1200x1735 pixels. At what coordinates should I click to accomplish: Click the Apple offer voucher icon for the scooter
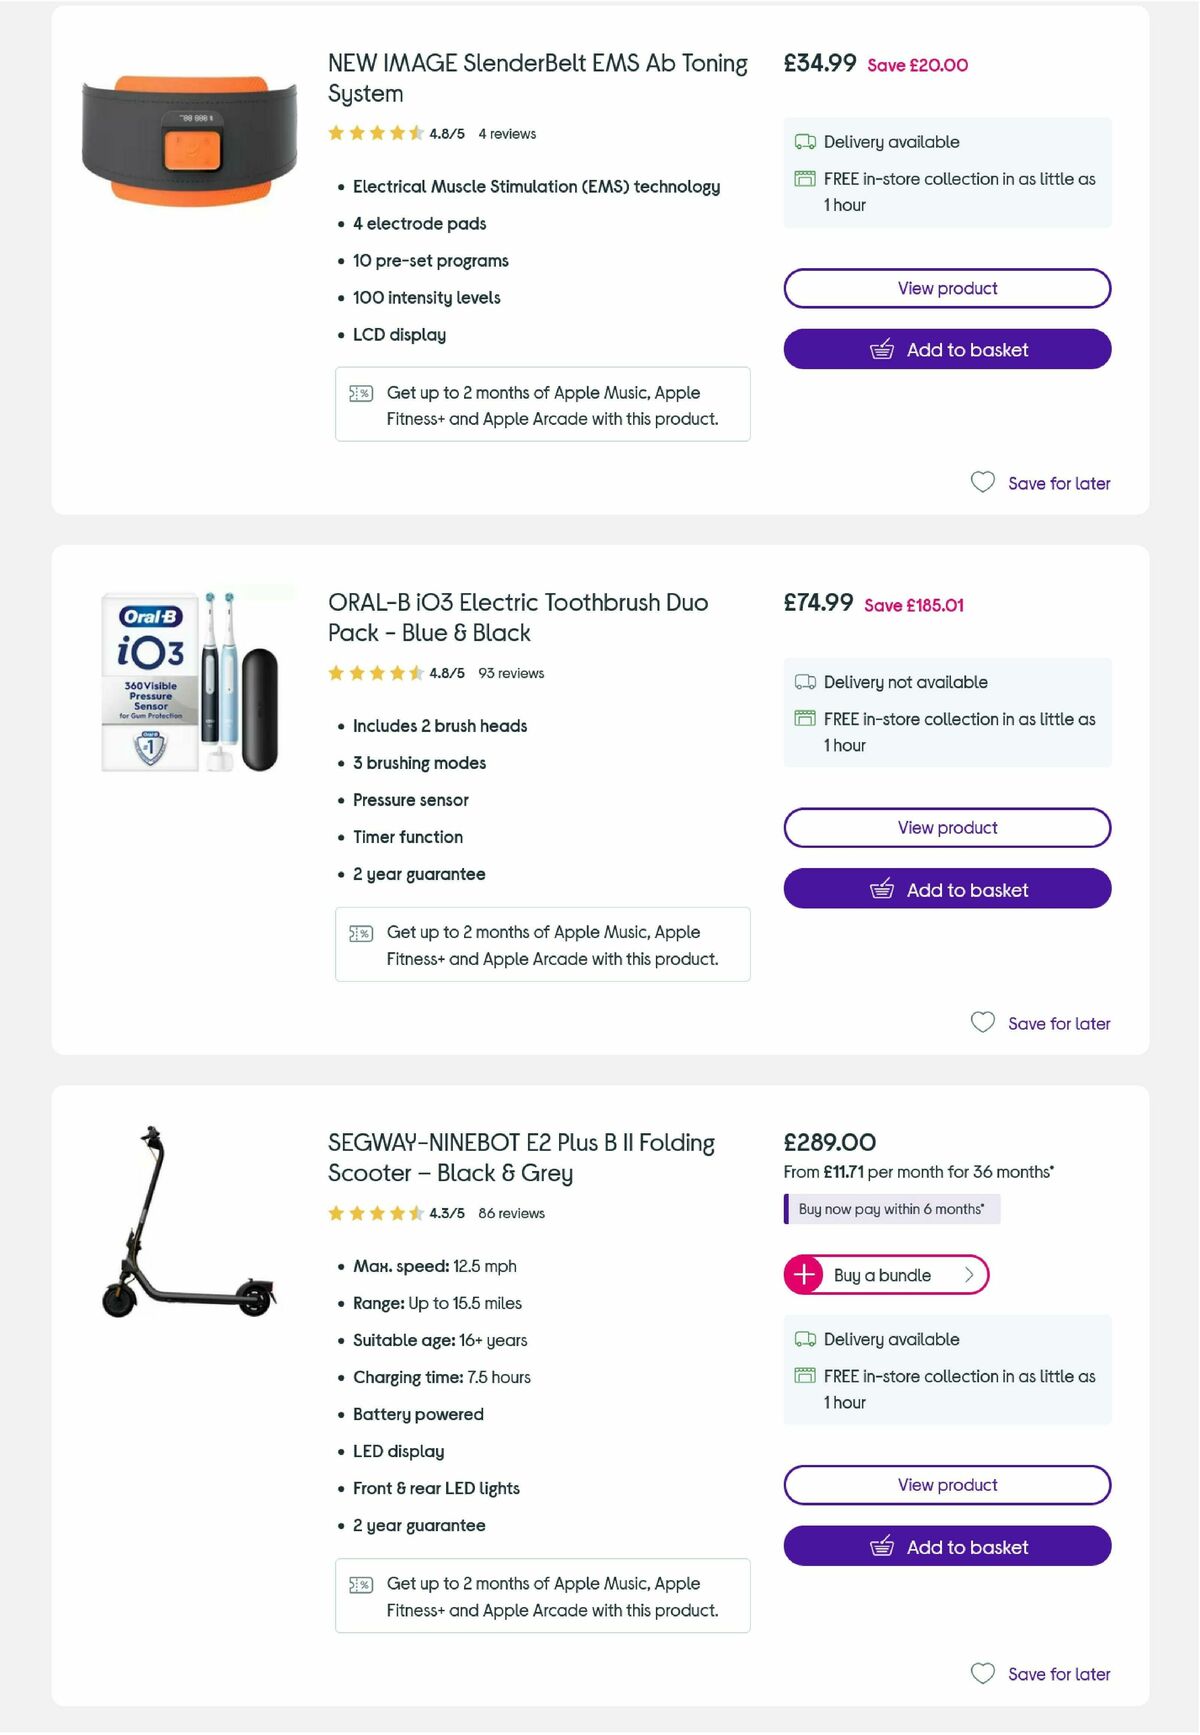tap(360, 1584)
